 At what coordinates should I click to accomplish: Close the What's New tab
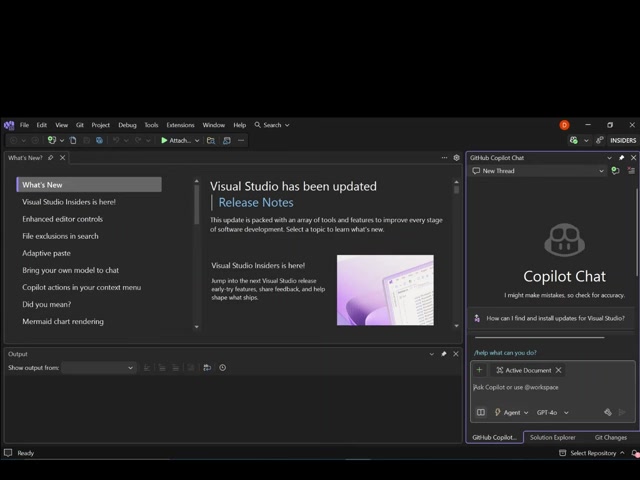pos(62,158)
